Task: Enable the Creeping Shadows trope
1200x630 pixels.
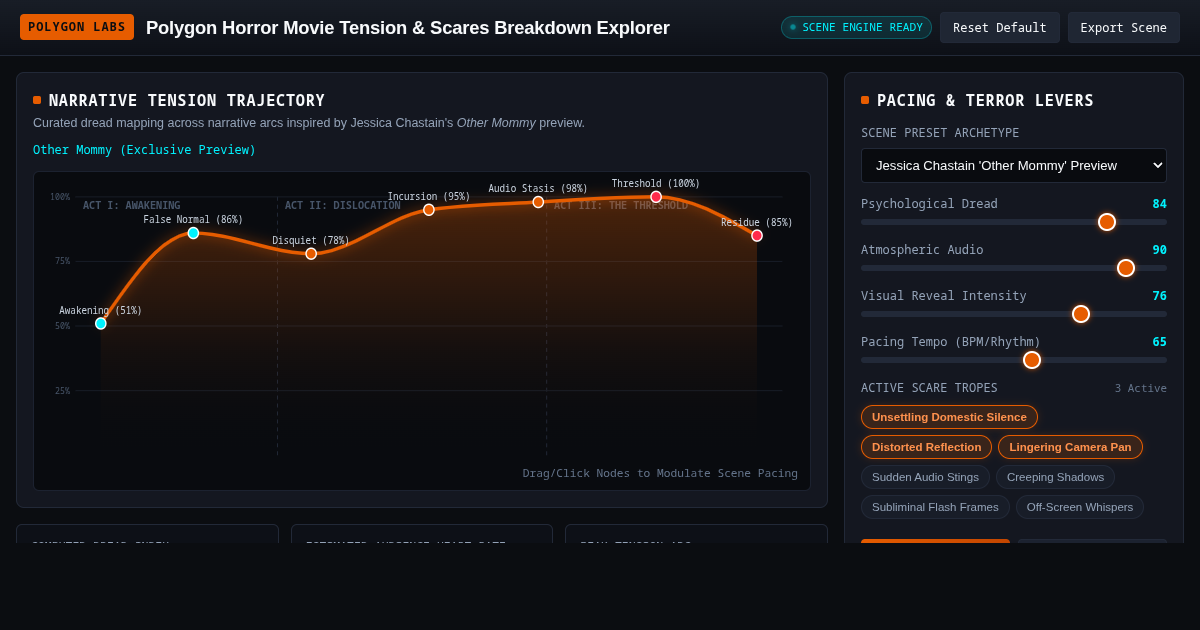Action: 1055,477
